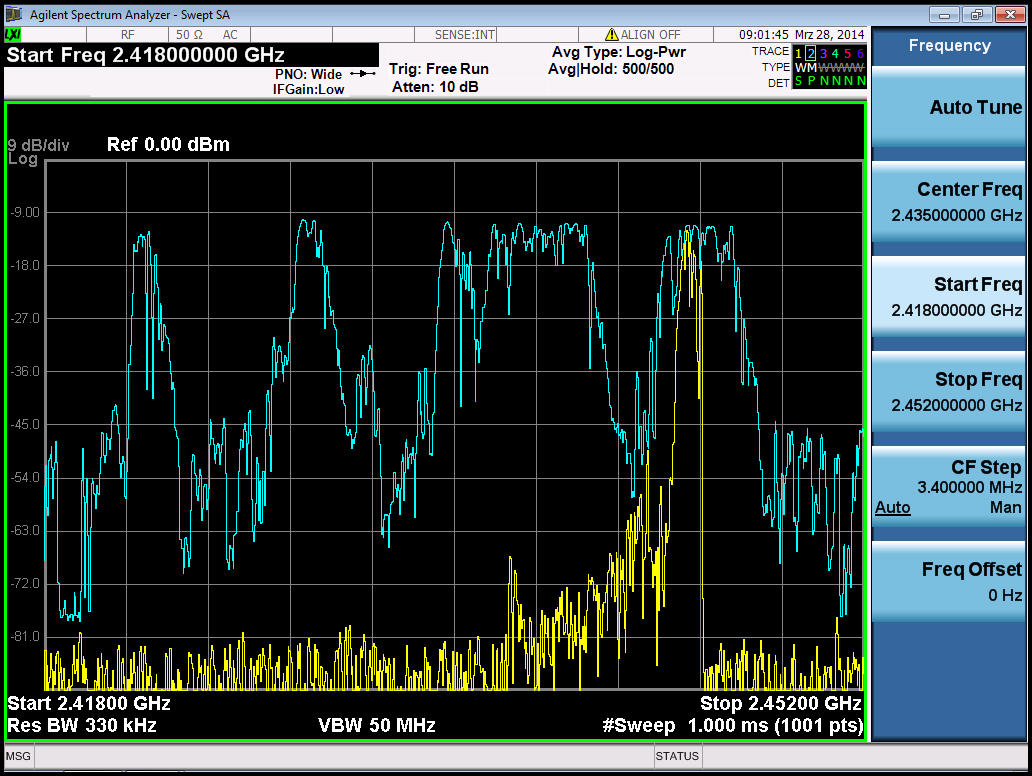Screen dimensions: 1032x776
Task: Select blue trace 6 indicator
Action: pos(860,52)
